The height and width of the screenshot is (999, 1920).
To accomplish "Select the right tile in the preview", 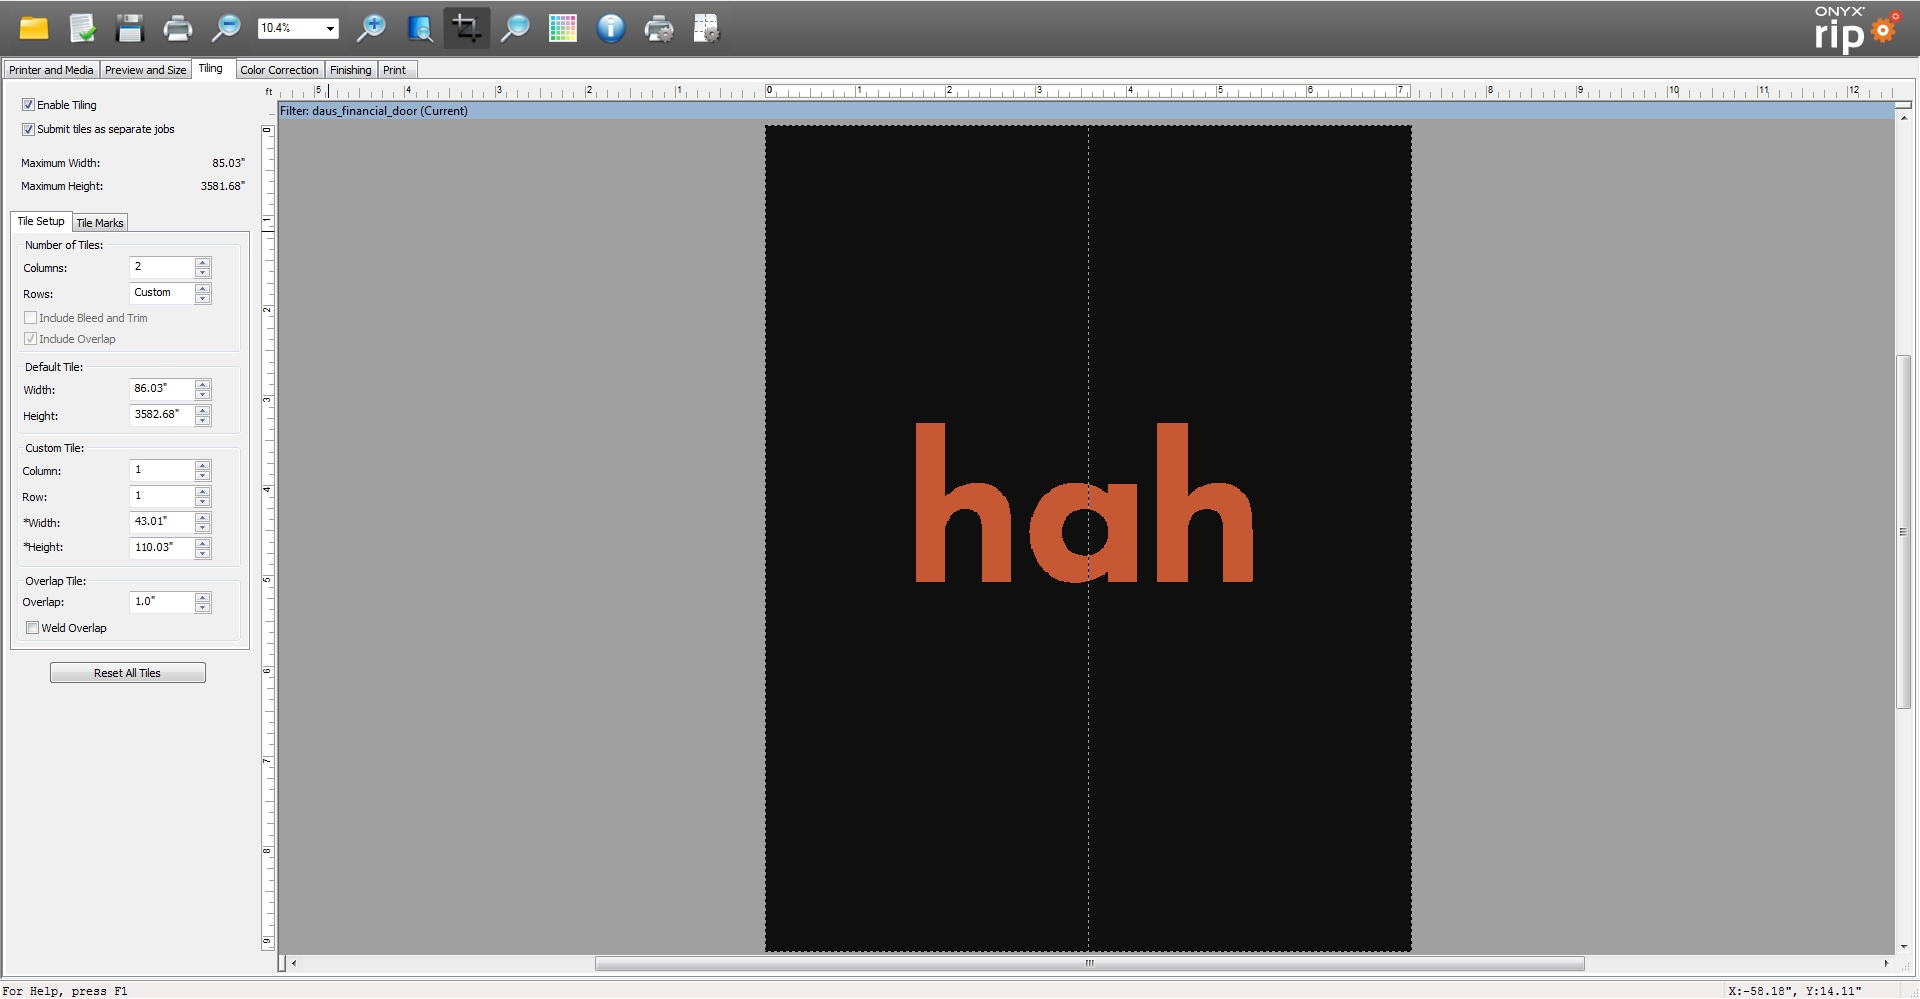I will point(1250,538).
